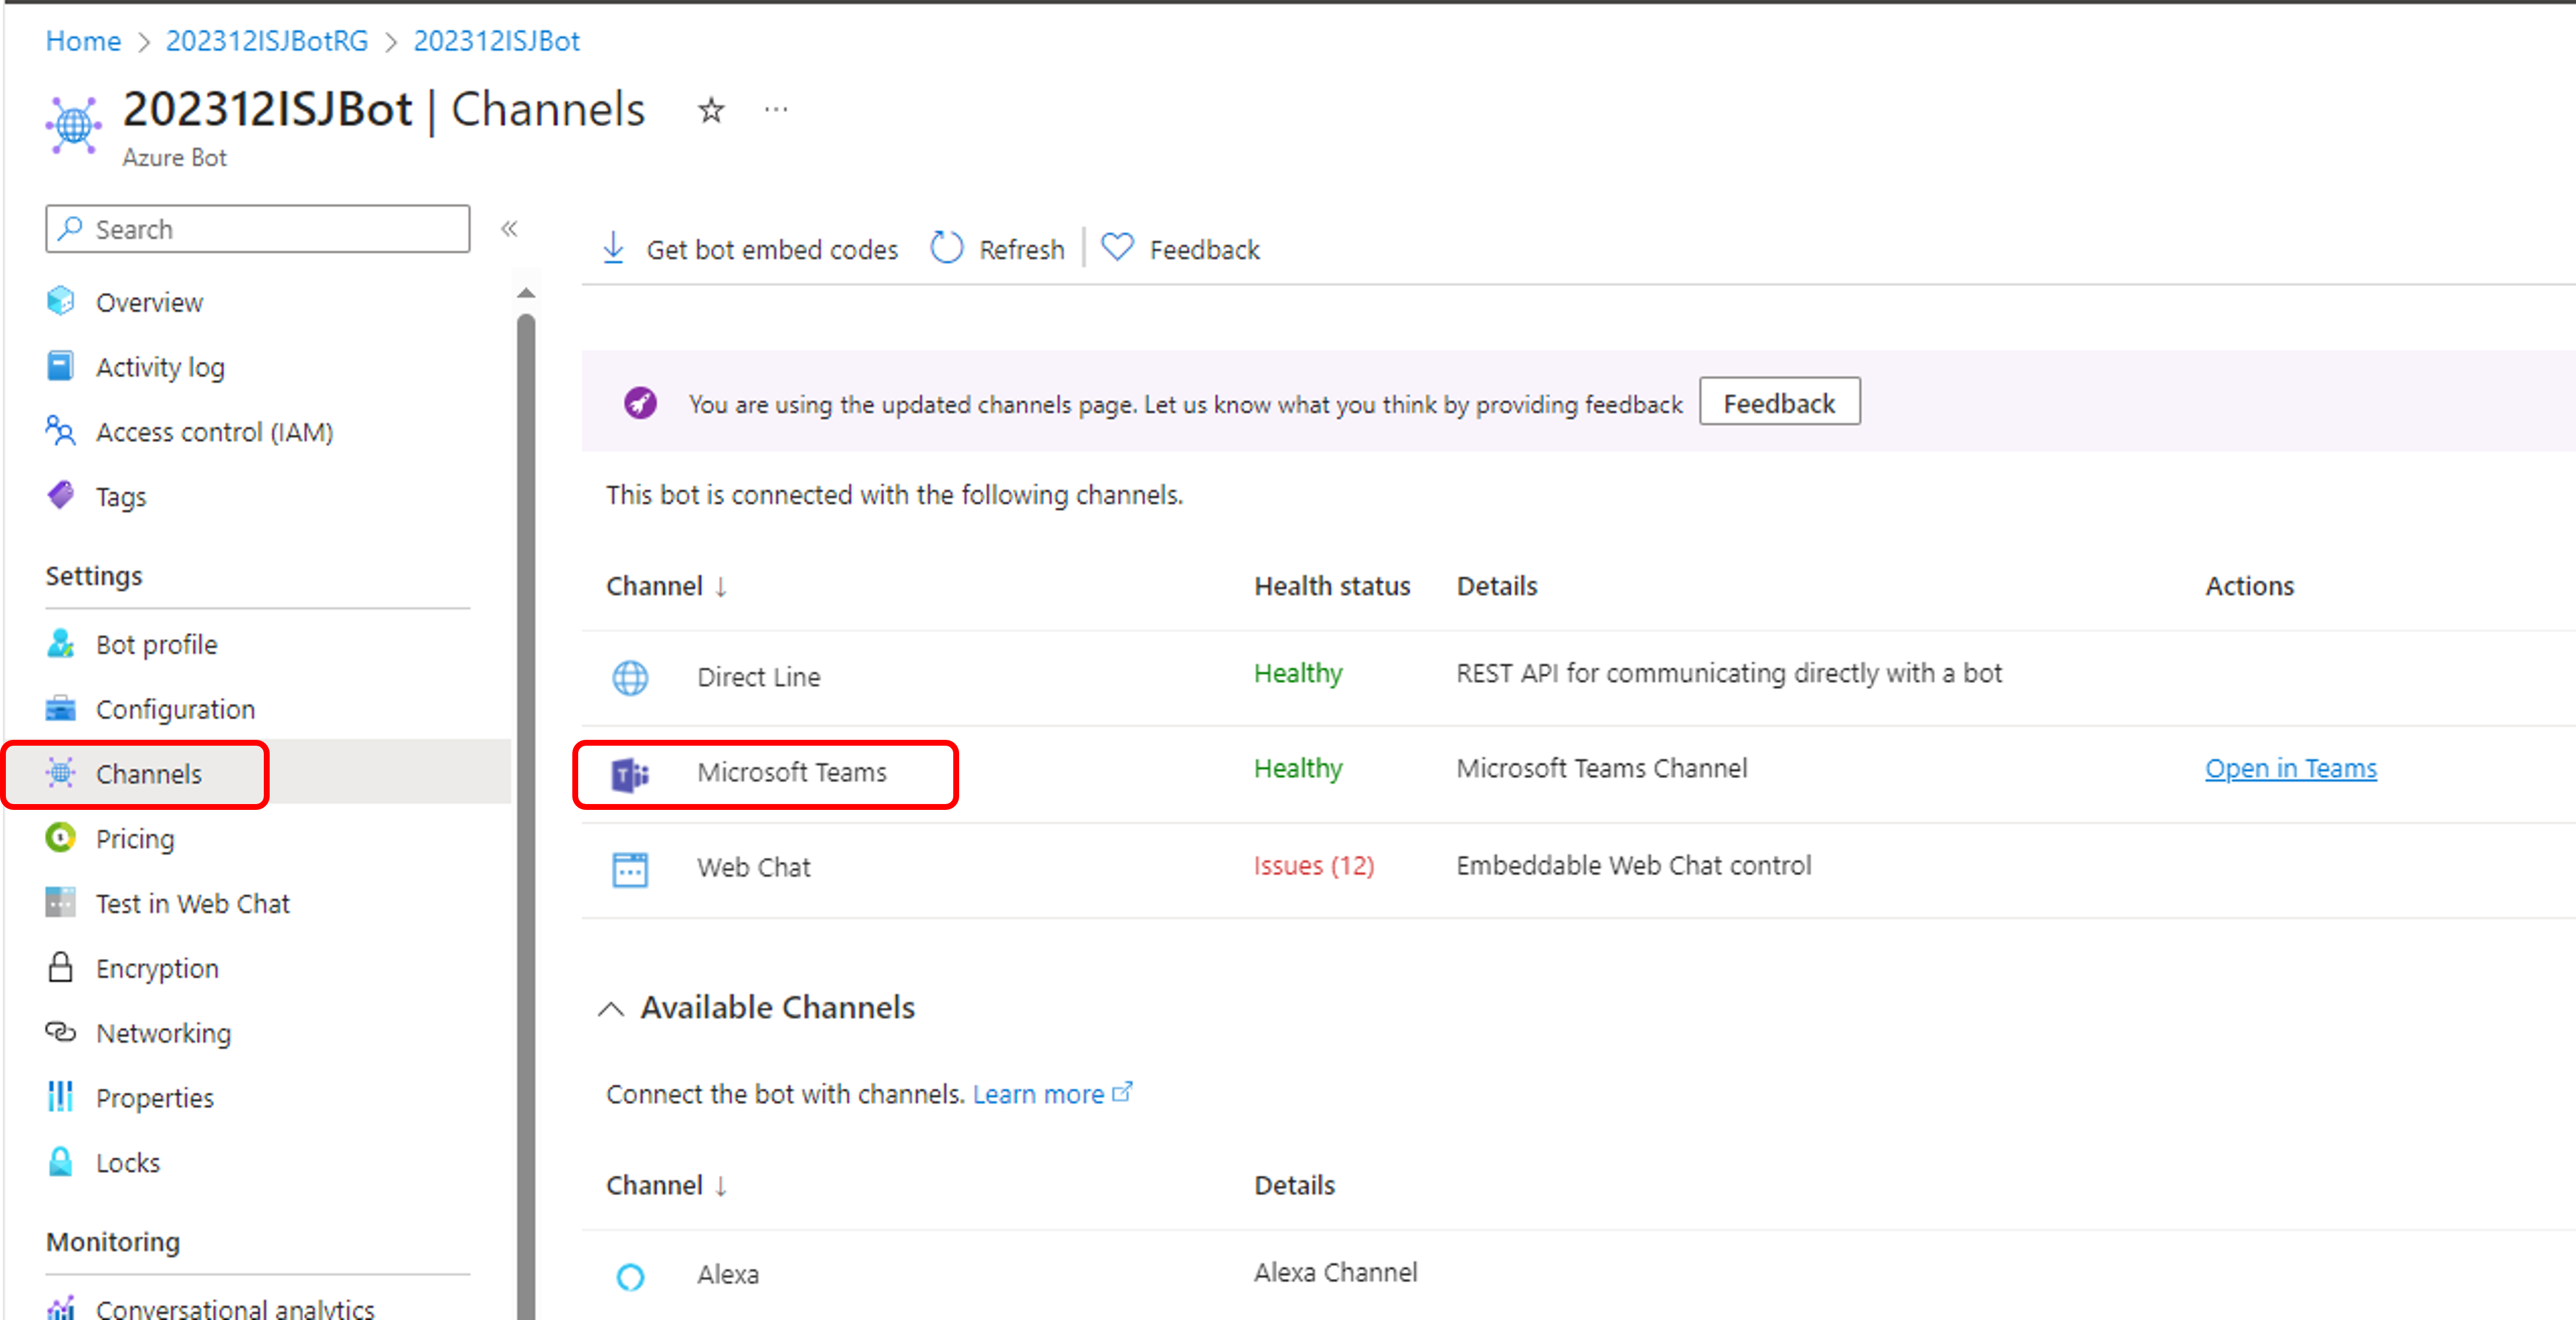Click the Open in Teams link
This screenshot has width=2576, height=1320.
click(x=2290, y=768)
